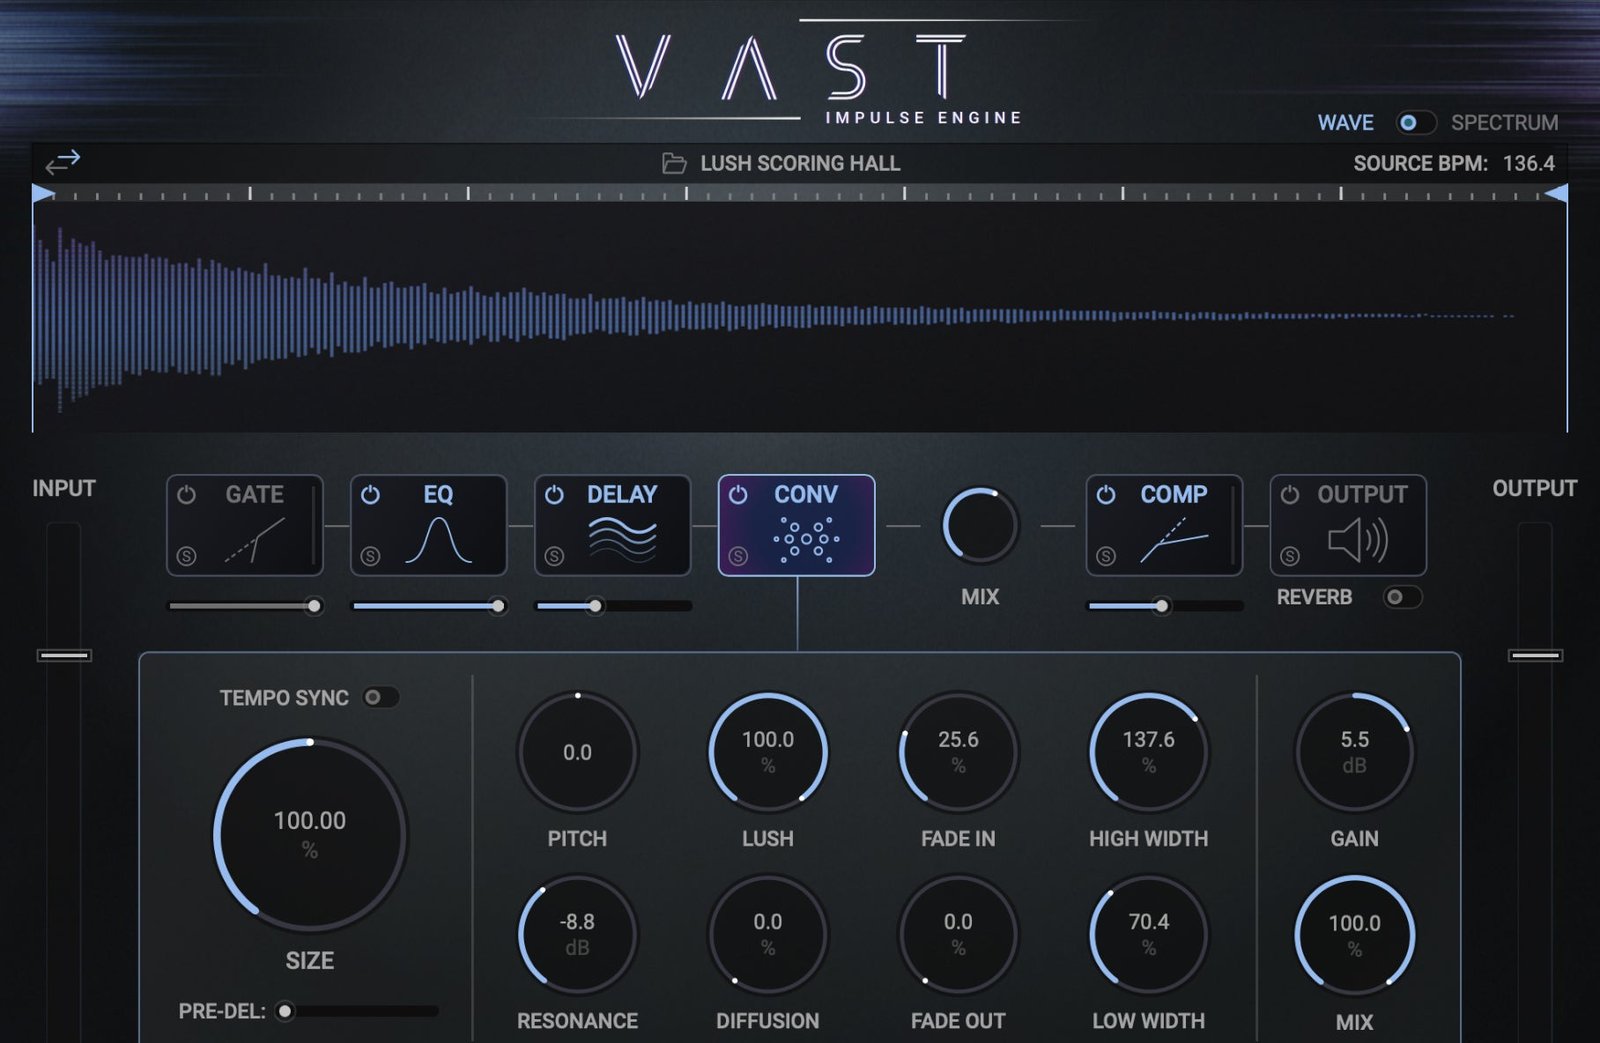
Task: Solo the COMP module with S icon
Action: tap(1106, 556)
